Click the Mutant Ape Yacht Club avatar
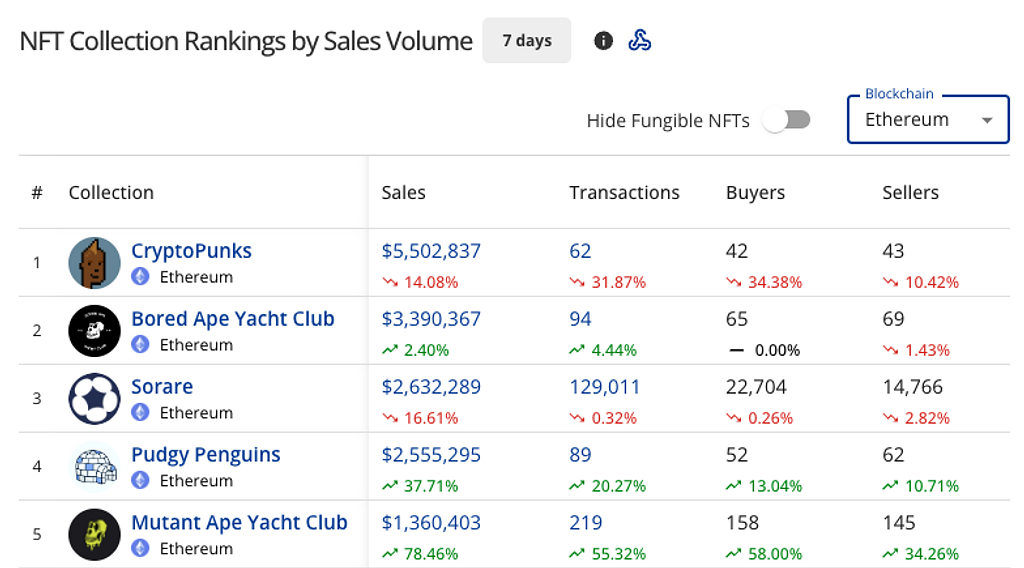 [x=94, y=535]
